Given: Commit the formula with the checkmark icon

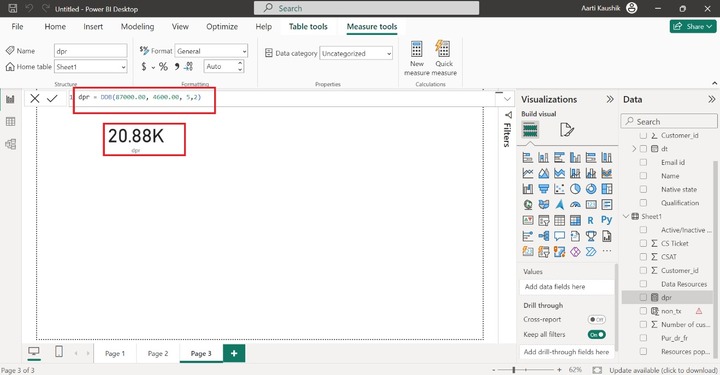Looking at the screenshot, I should pos(52,98).
